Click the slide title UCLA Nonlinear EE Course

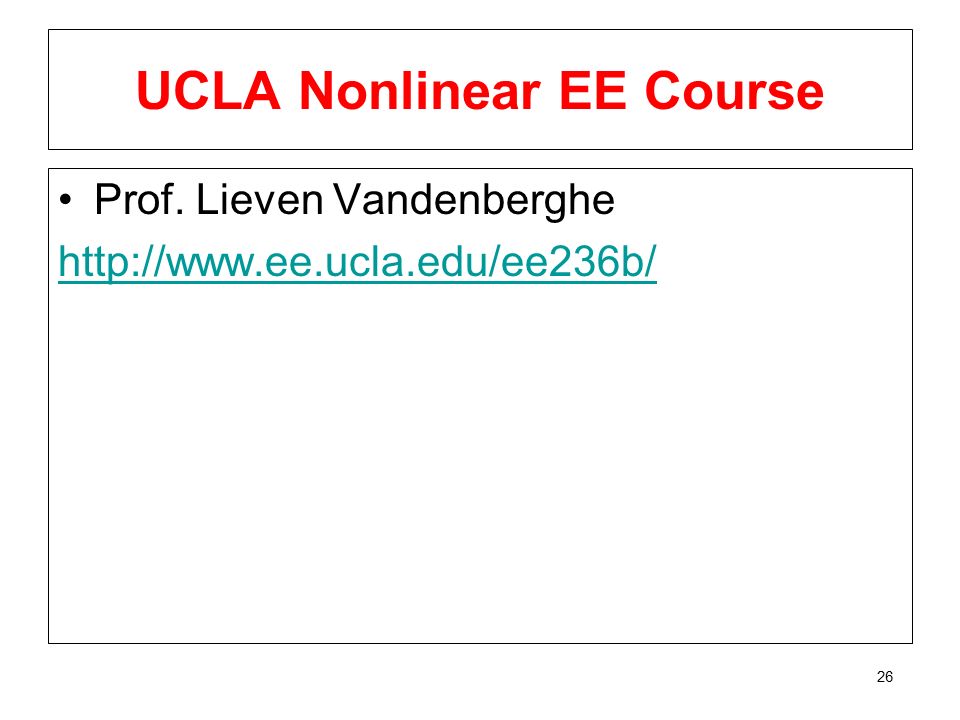[x=480, y=91]
